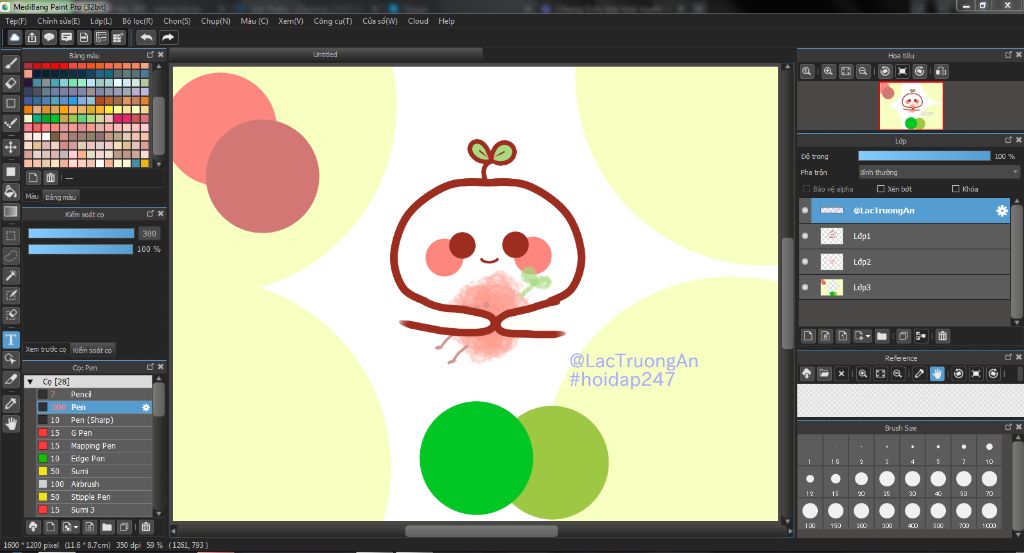Open the Cửa sổ(W) menu

click(x=380, y=21)
